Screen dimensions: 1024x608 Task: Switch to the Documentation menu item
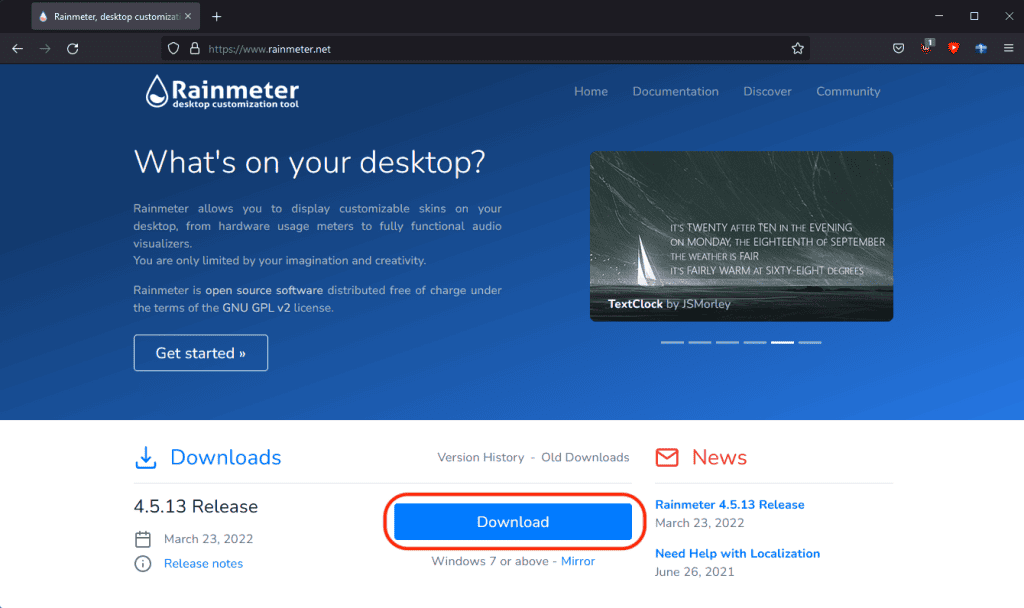point(675,91)
